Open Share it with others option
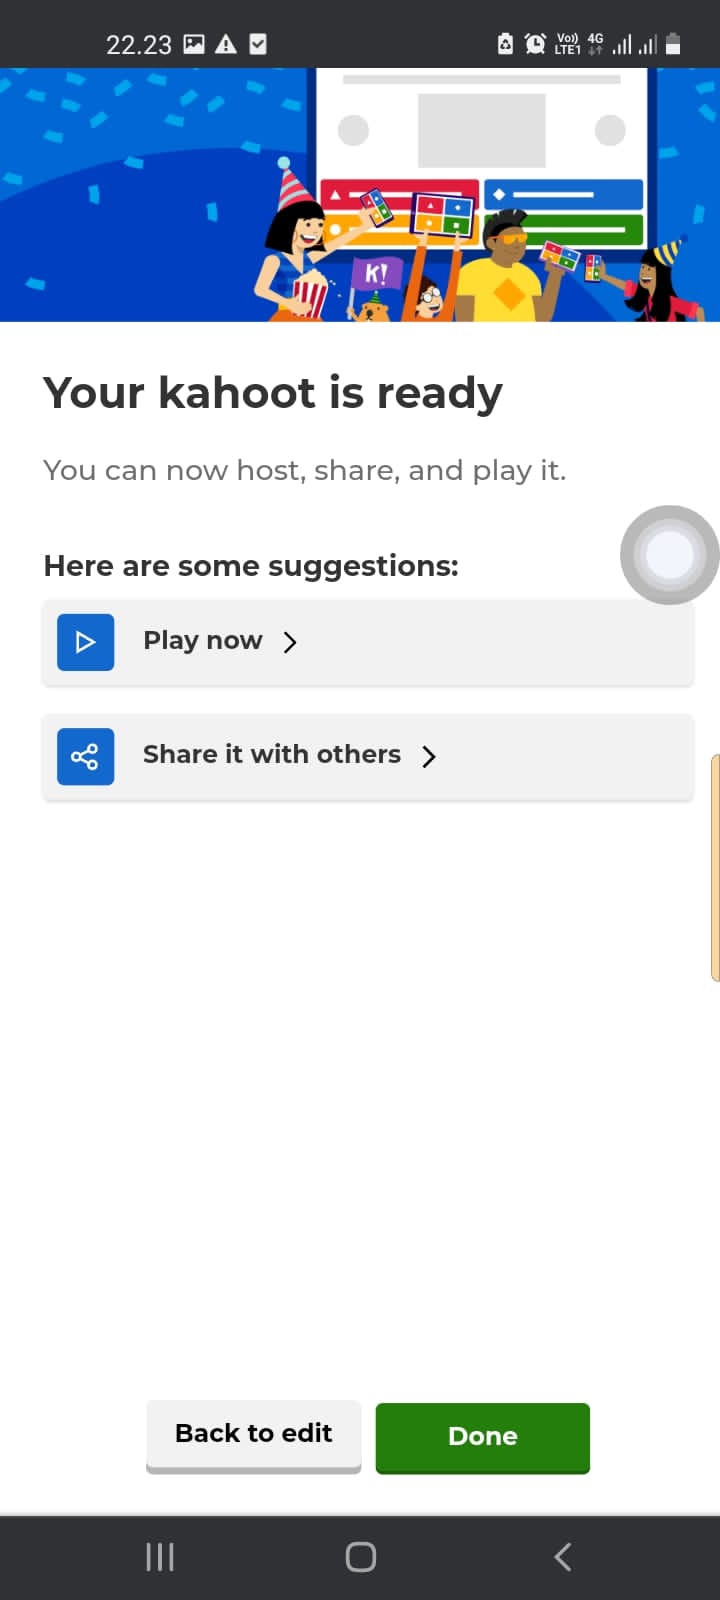 [x=368, y=757]
